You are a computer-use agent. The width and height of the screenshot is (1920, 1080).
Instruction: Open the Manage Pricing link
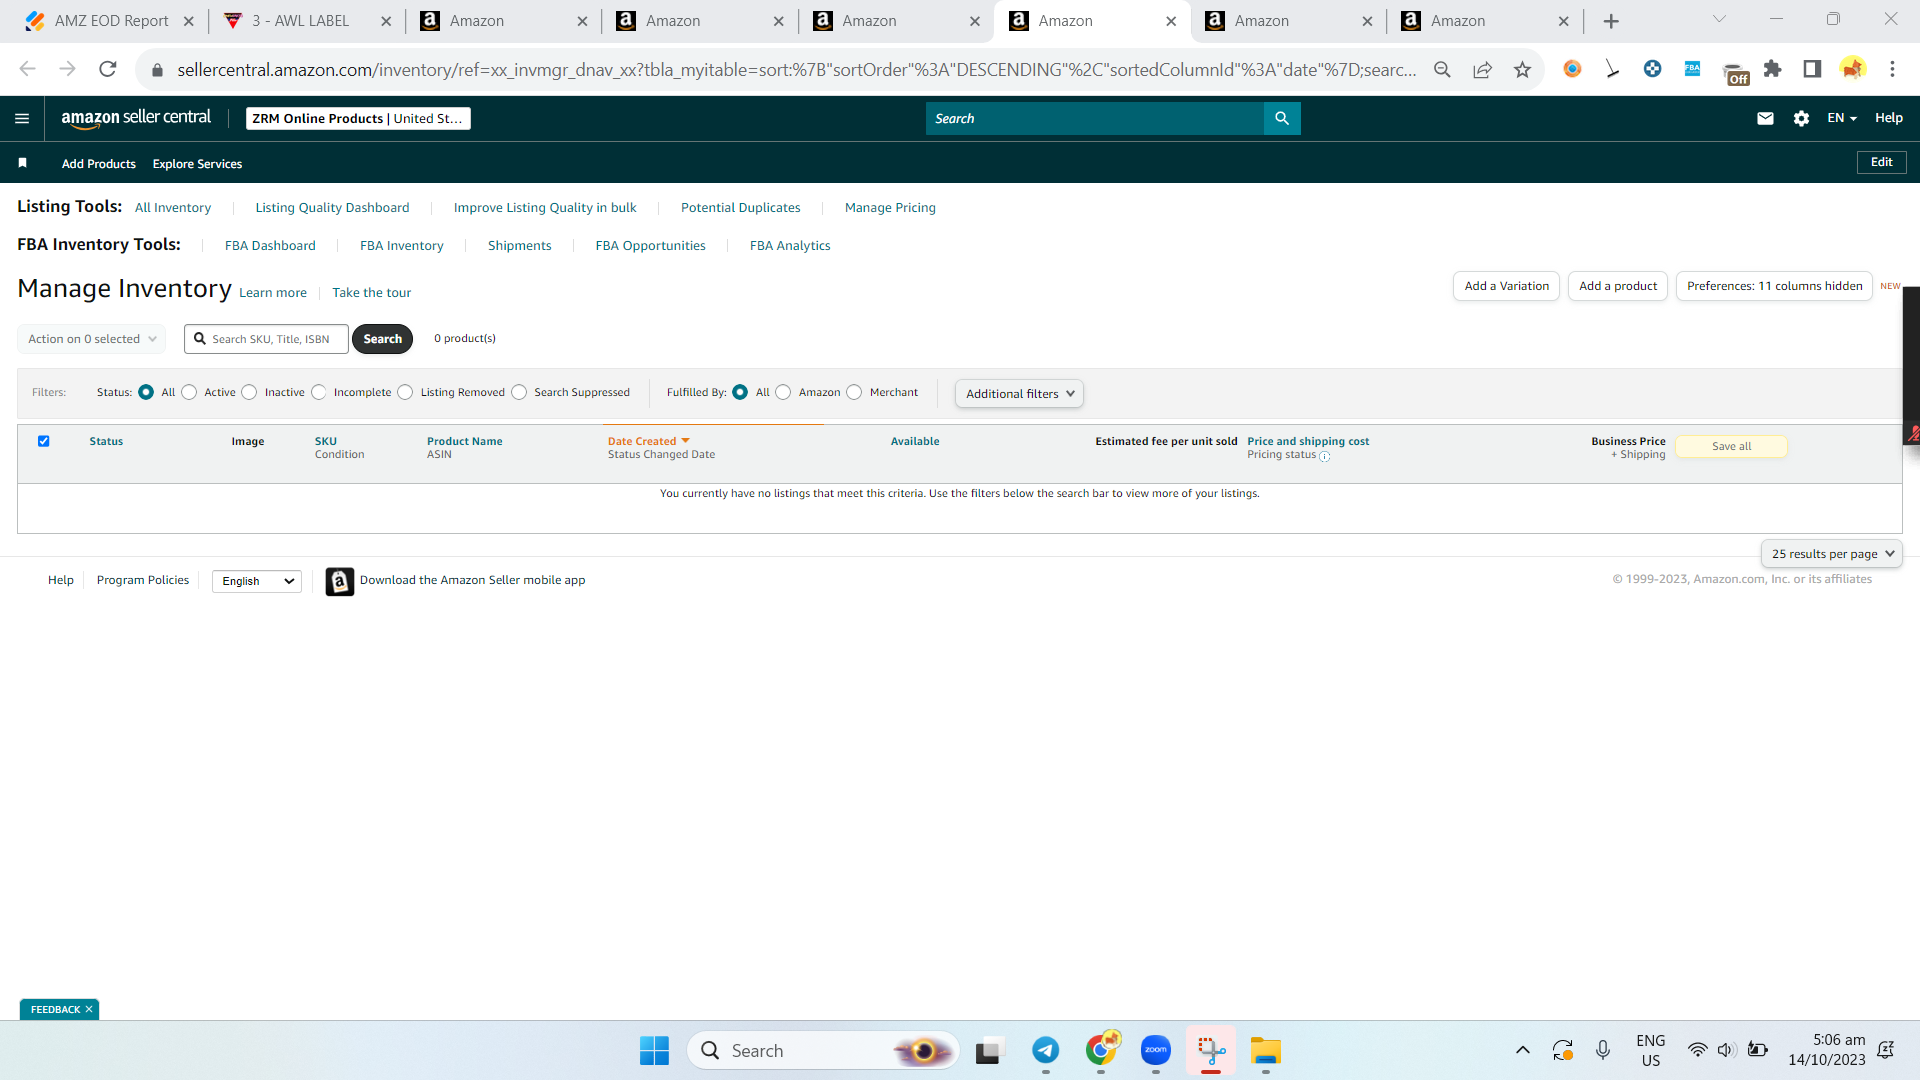pos(890,208)
